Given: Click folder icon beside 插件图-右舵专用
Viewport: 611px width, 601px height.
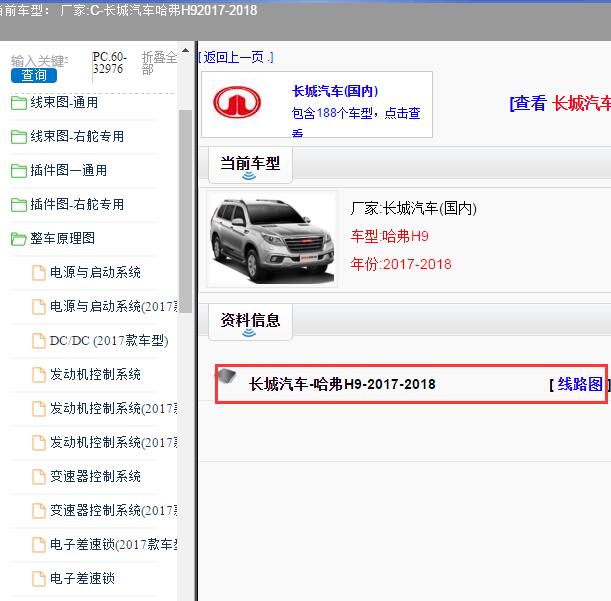Looking at the screenshot, I should (x=19, y=205).
